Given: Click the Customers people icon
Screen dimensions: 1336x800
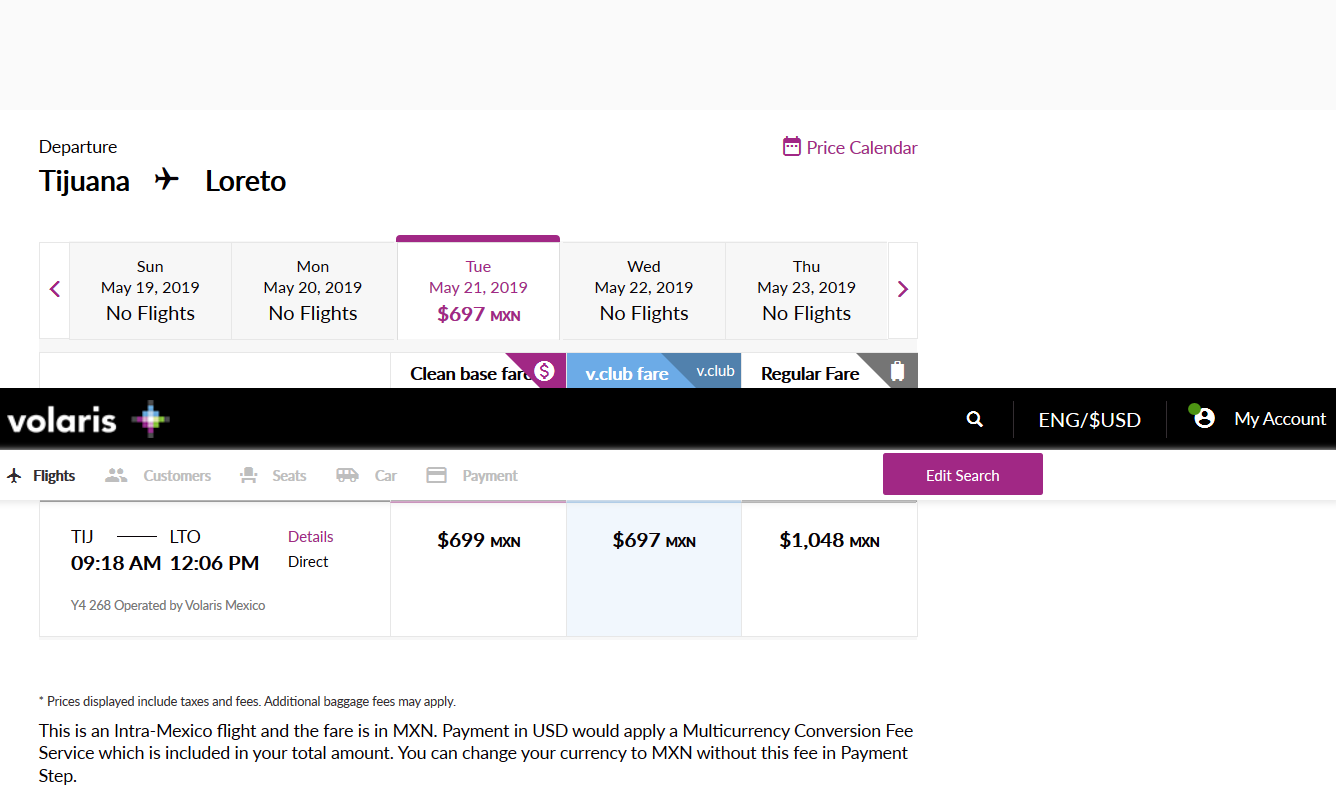Looking at the screenshot, I should click(x=117, y=476).
